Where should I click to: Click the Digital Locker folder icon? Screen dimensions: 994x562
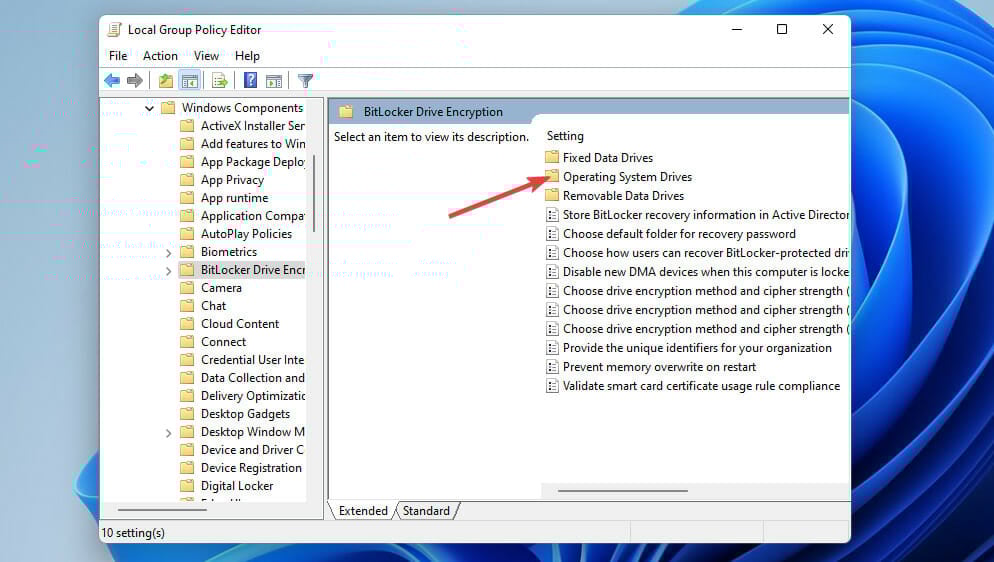coord(187,486)
